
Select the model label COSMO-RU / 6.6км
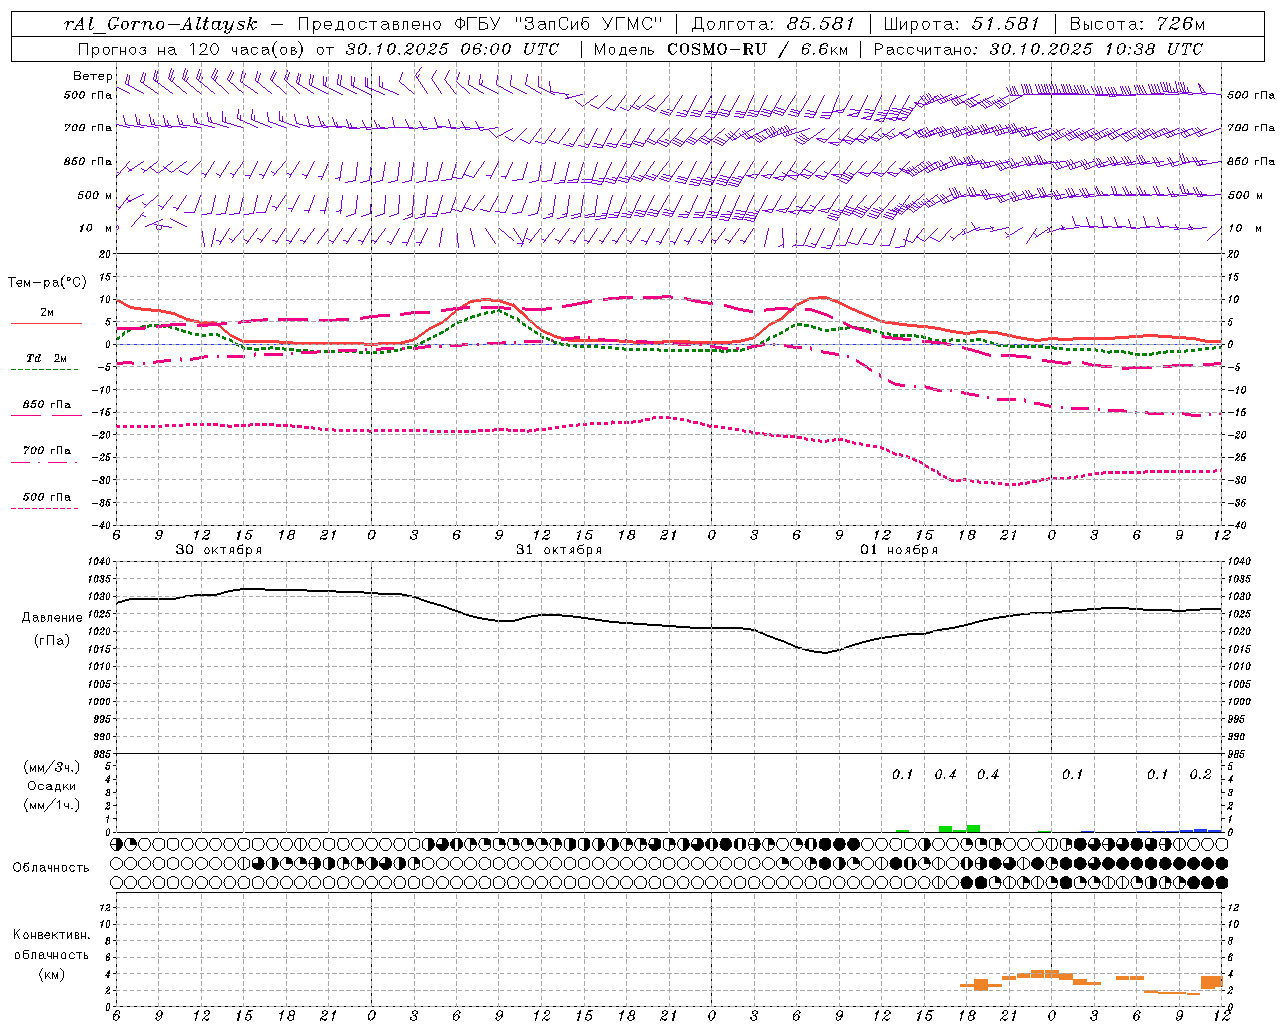point(758,49)
